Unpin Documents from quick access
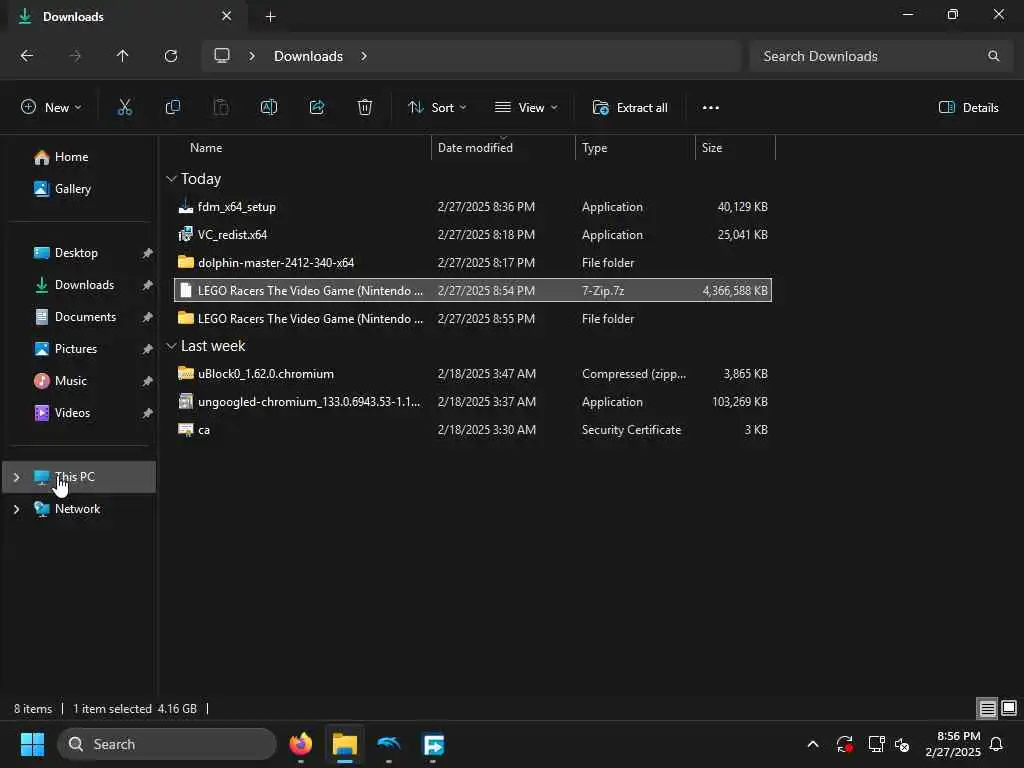Viewport: 1024px width, 768px height. (x=148, y=317)
